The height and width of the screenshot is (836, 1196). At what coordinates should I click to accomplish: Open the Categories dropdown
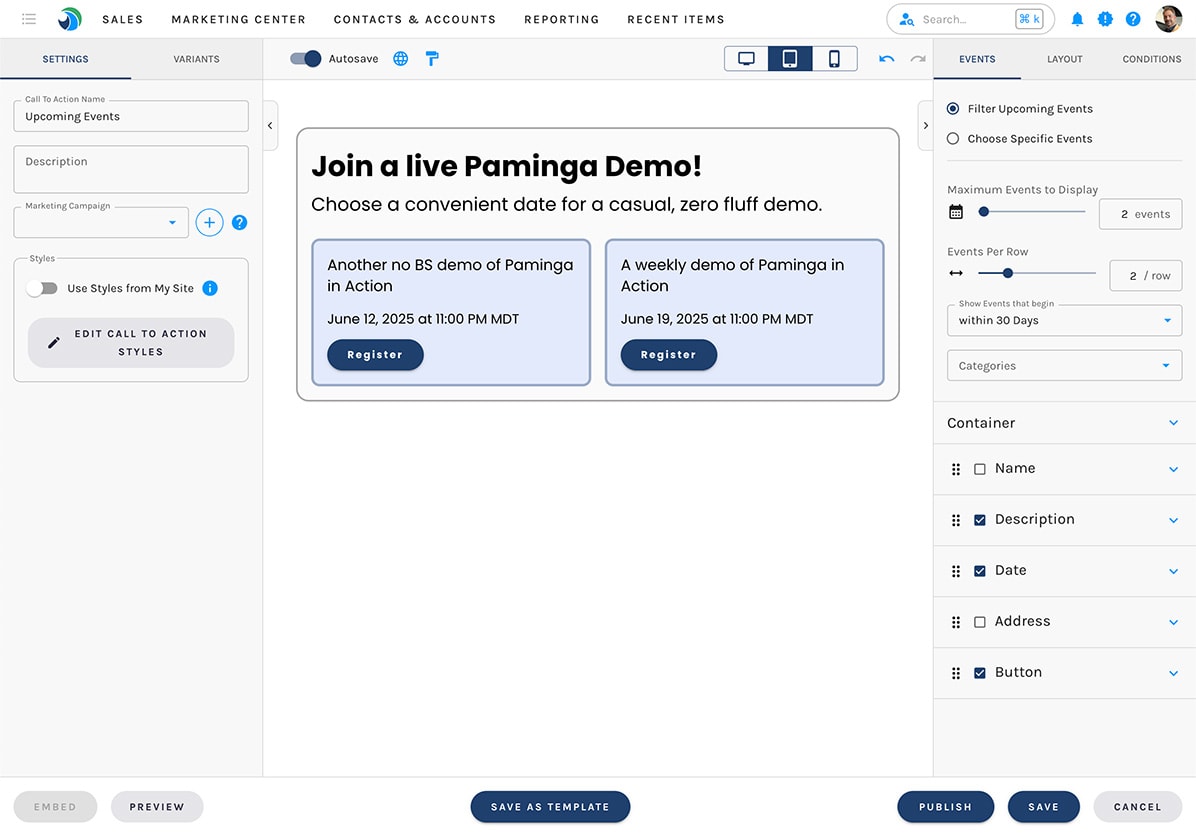pyautogui.click(x=1063, y=365)
